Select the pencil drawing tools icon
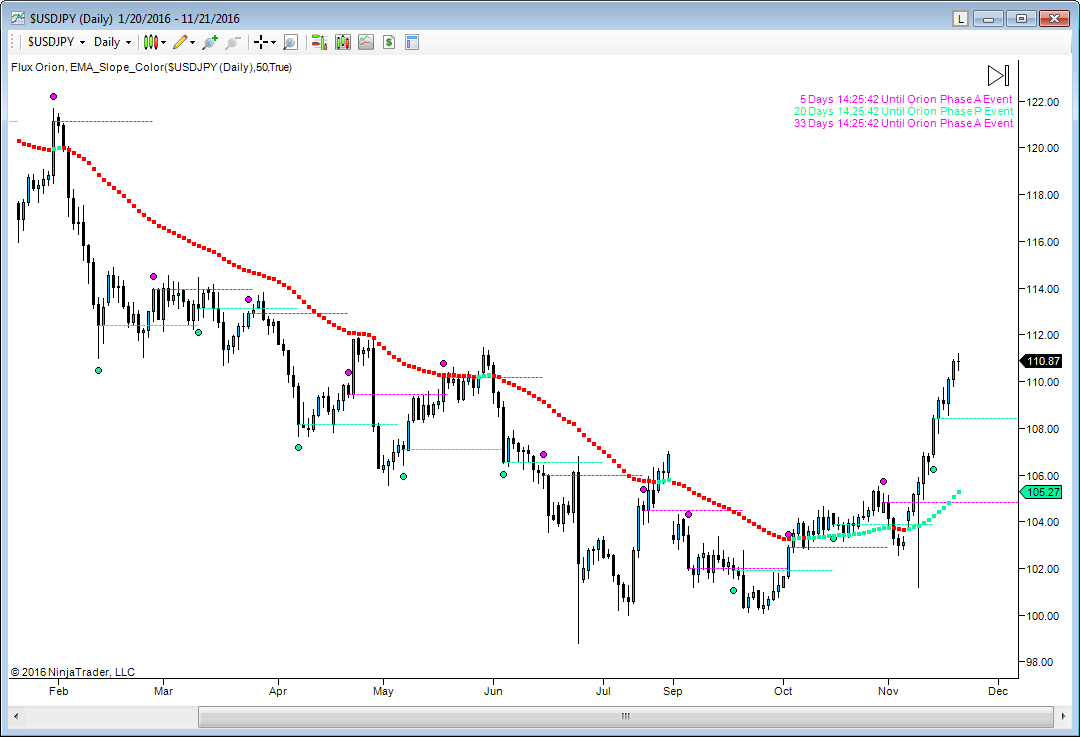 (x=180, y=42)
